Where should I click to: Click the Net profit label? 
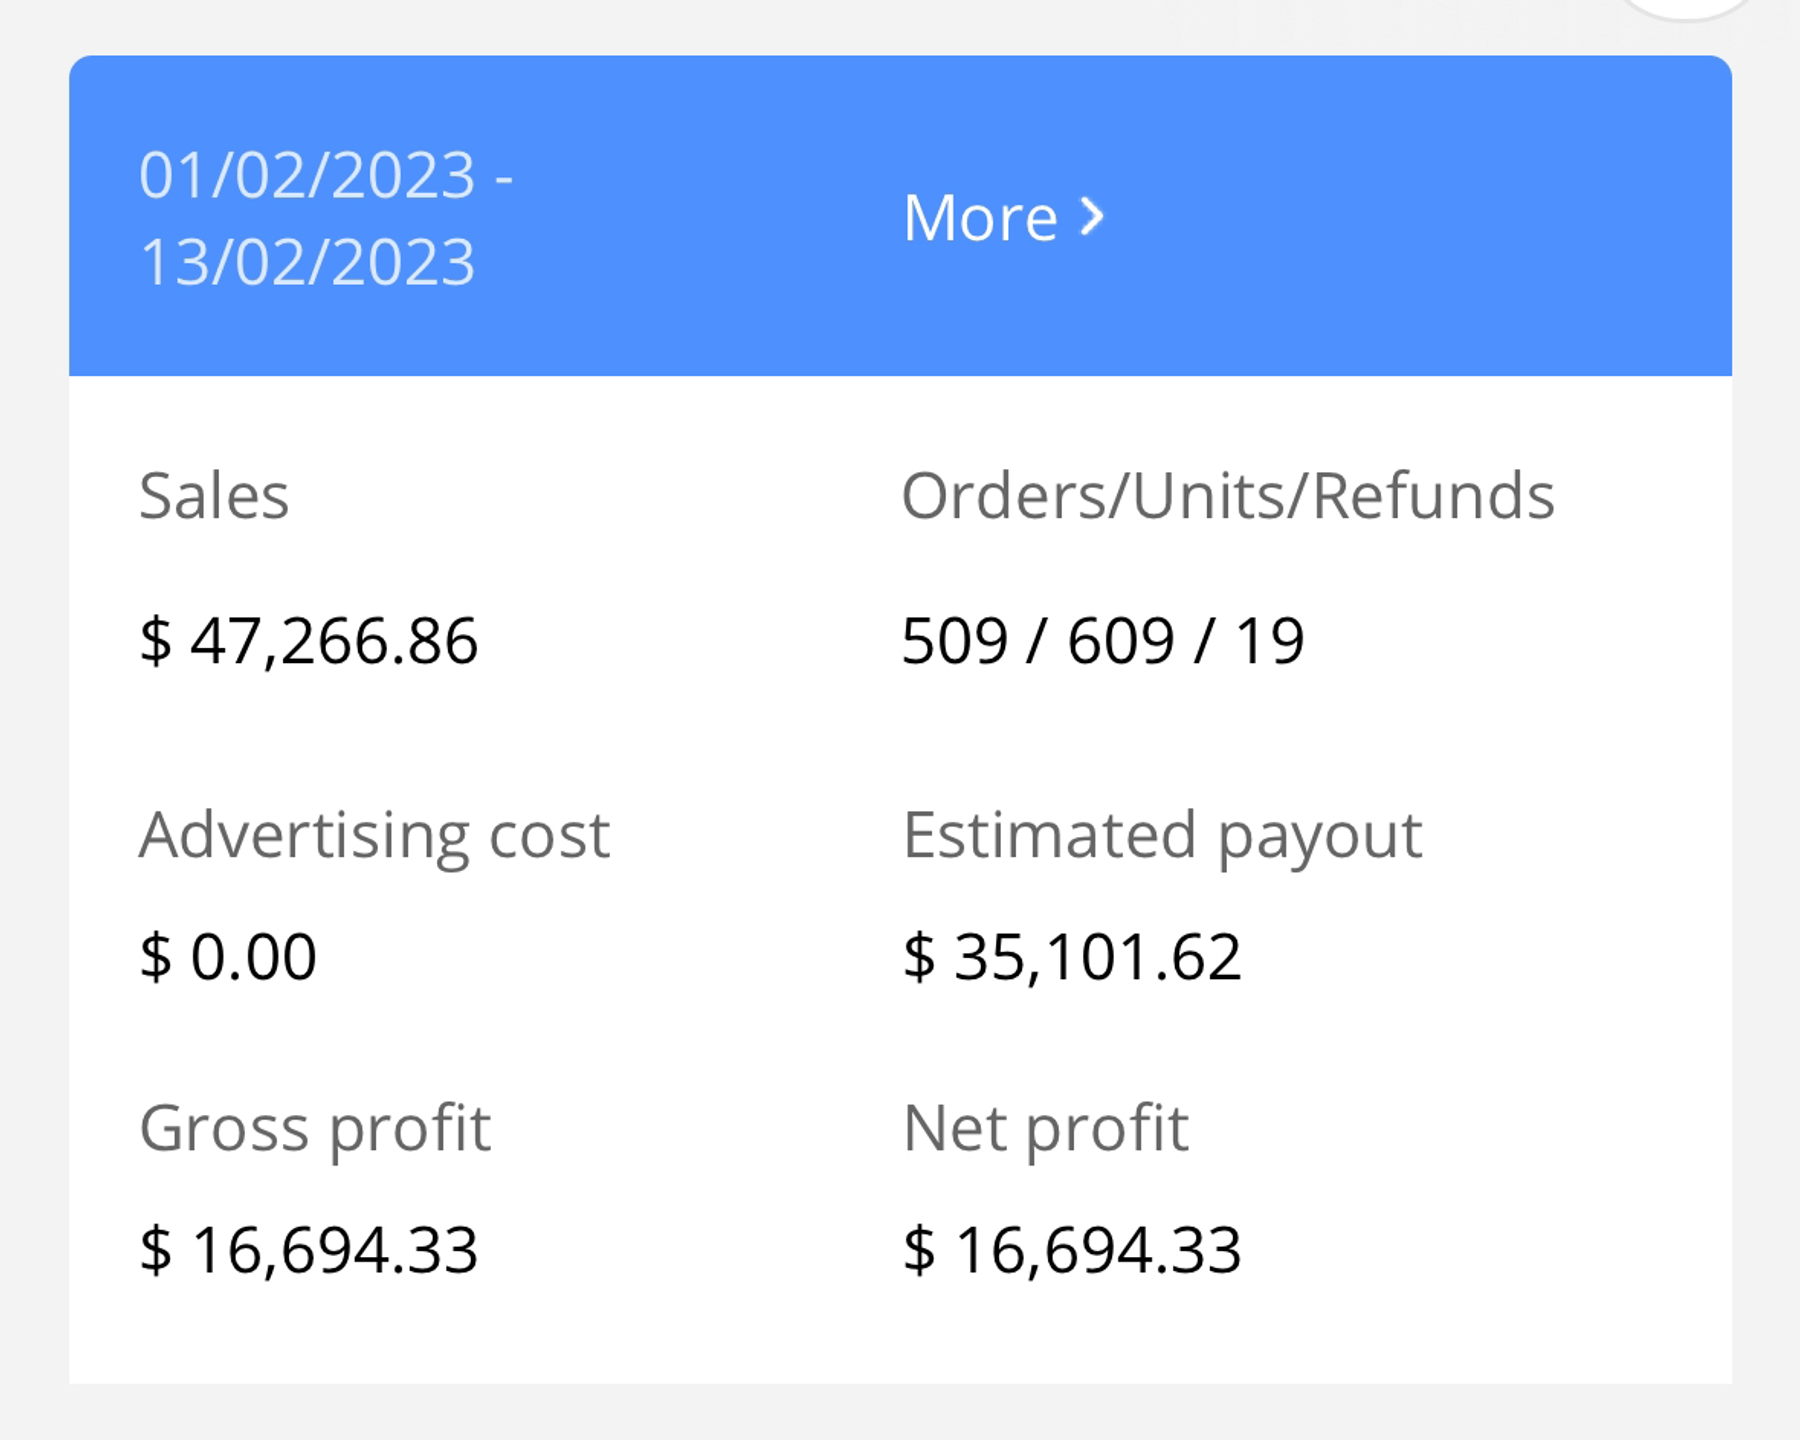pyautogui.click(x=1046, y=1130)
